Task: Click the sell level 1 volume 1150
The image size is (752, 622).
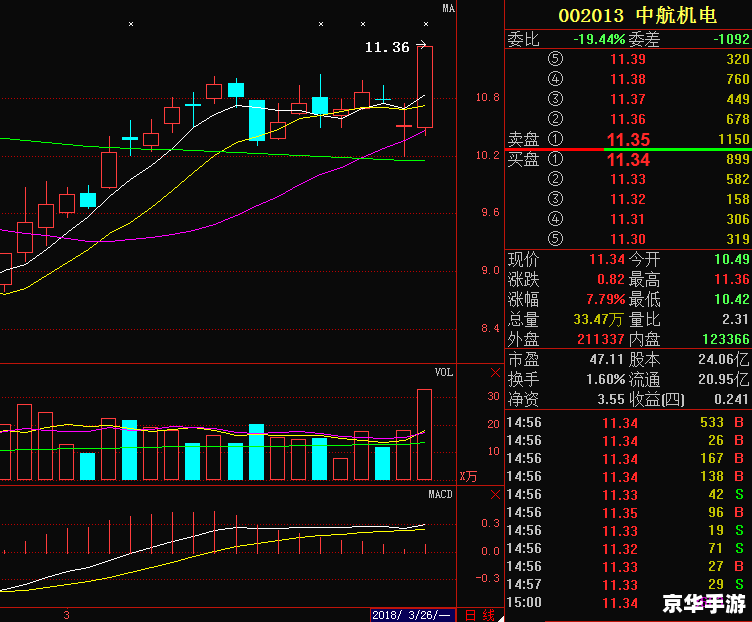Action: pyautogui.click(x=734, y=139)
